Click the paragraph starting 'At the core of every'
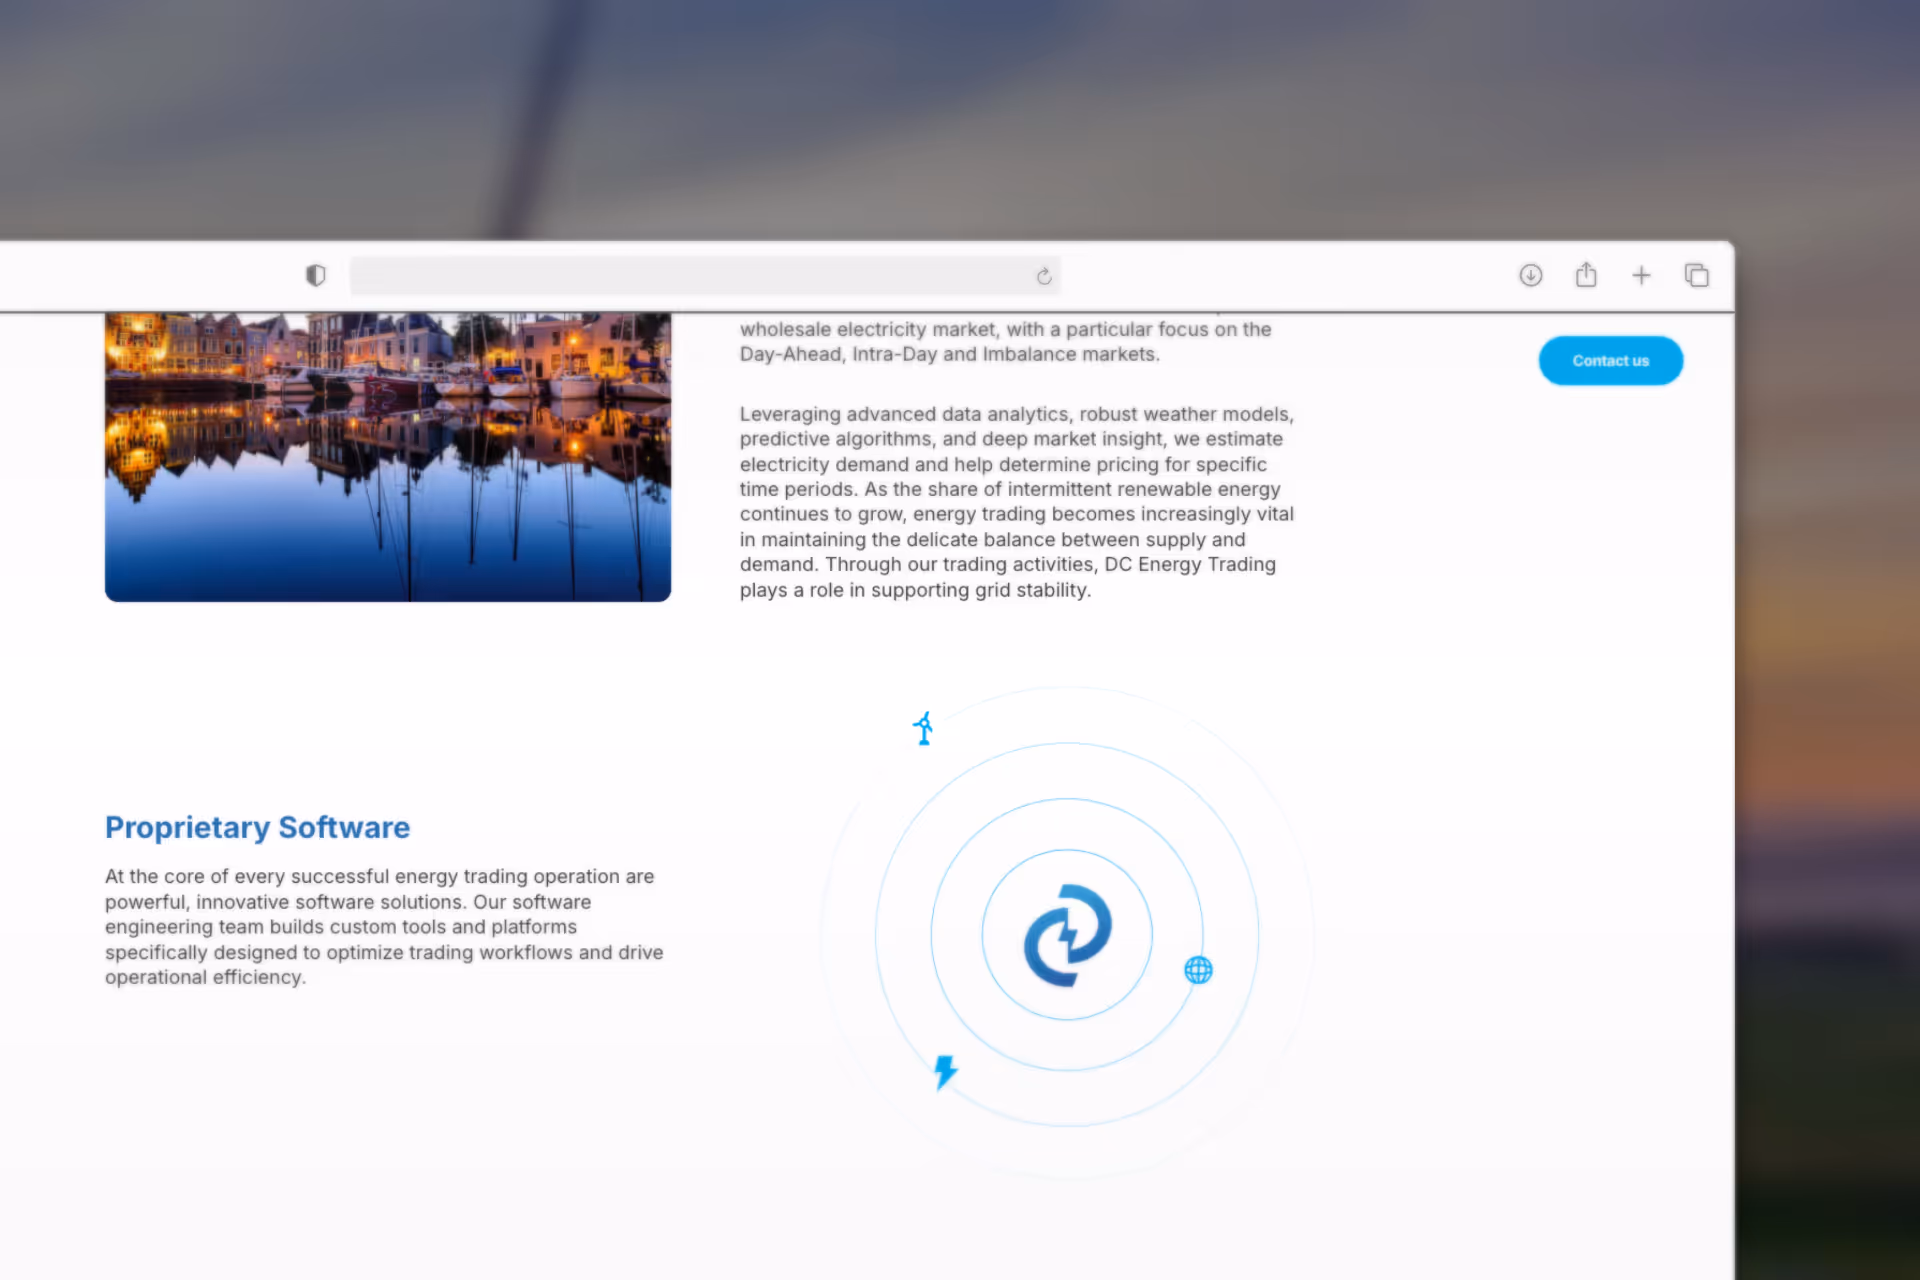The height and width of the screenshot is (1280, 1920). click(384, 927)
